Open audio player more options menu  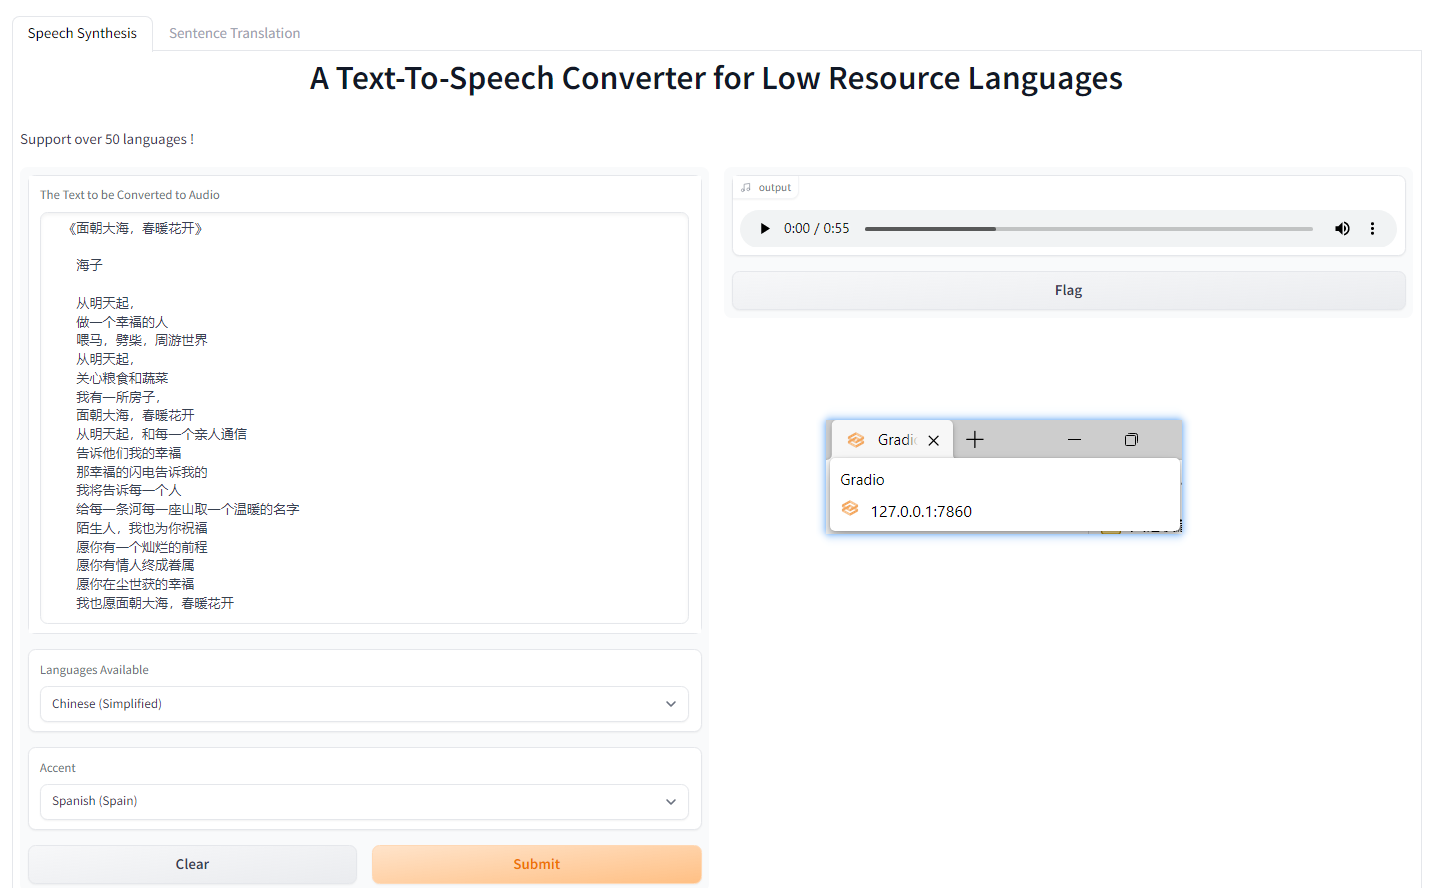click(x=1372, y=229)
